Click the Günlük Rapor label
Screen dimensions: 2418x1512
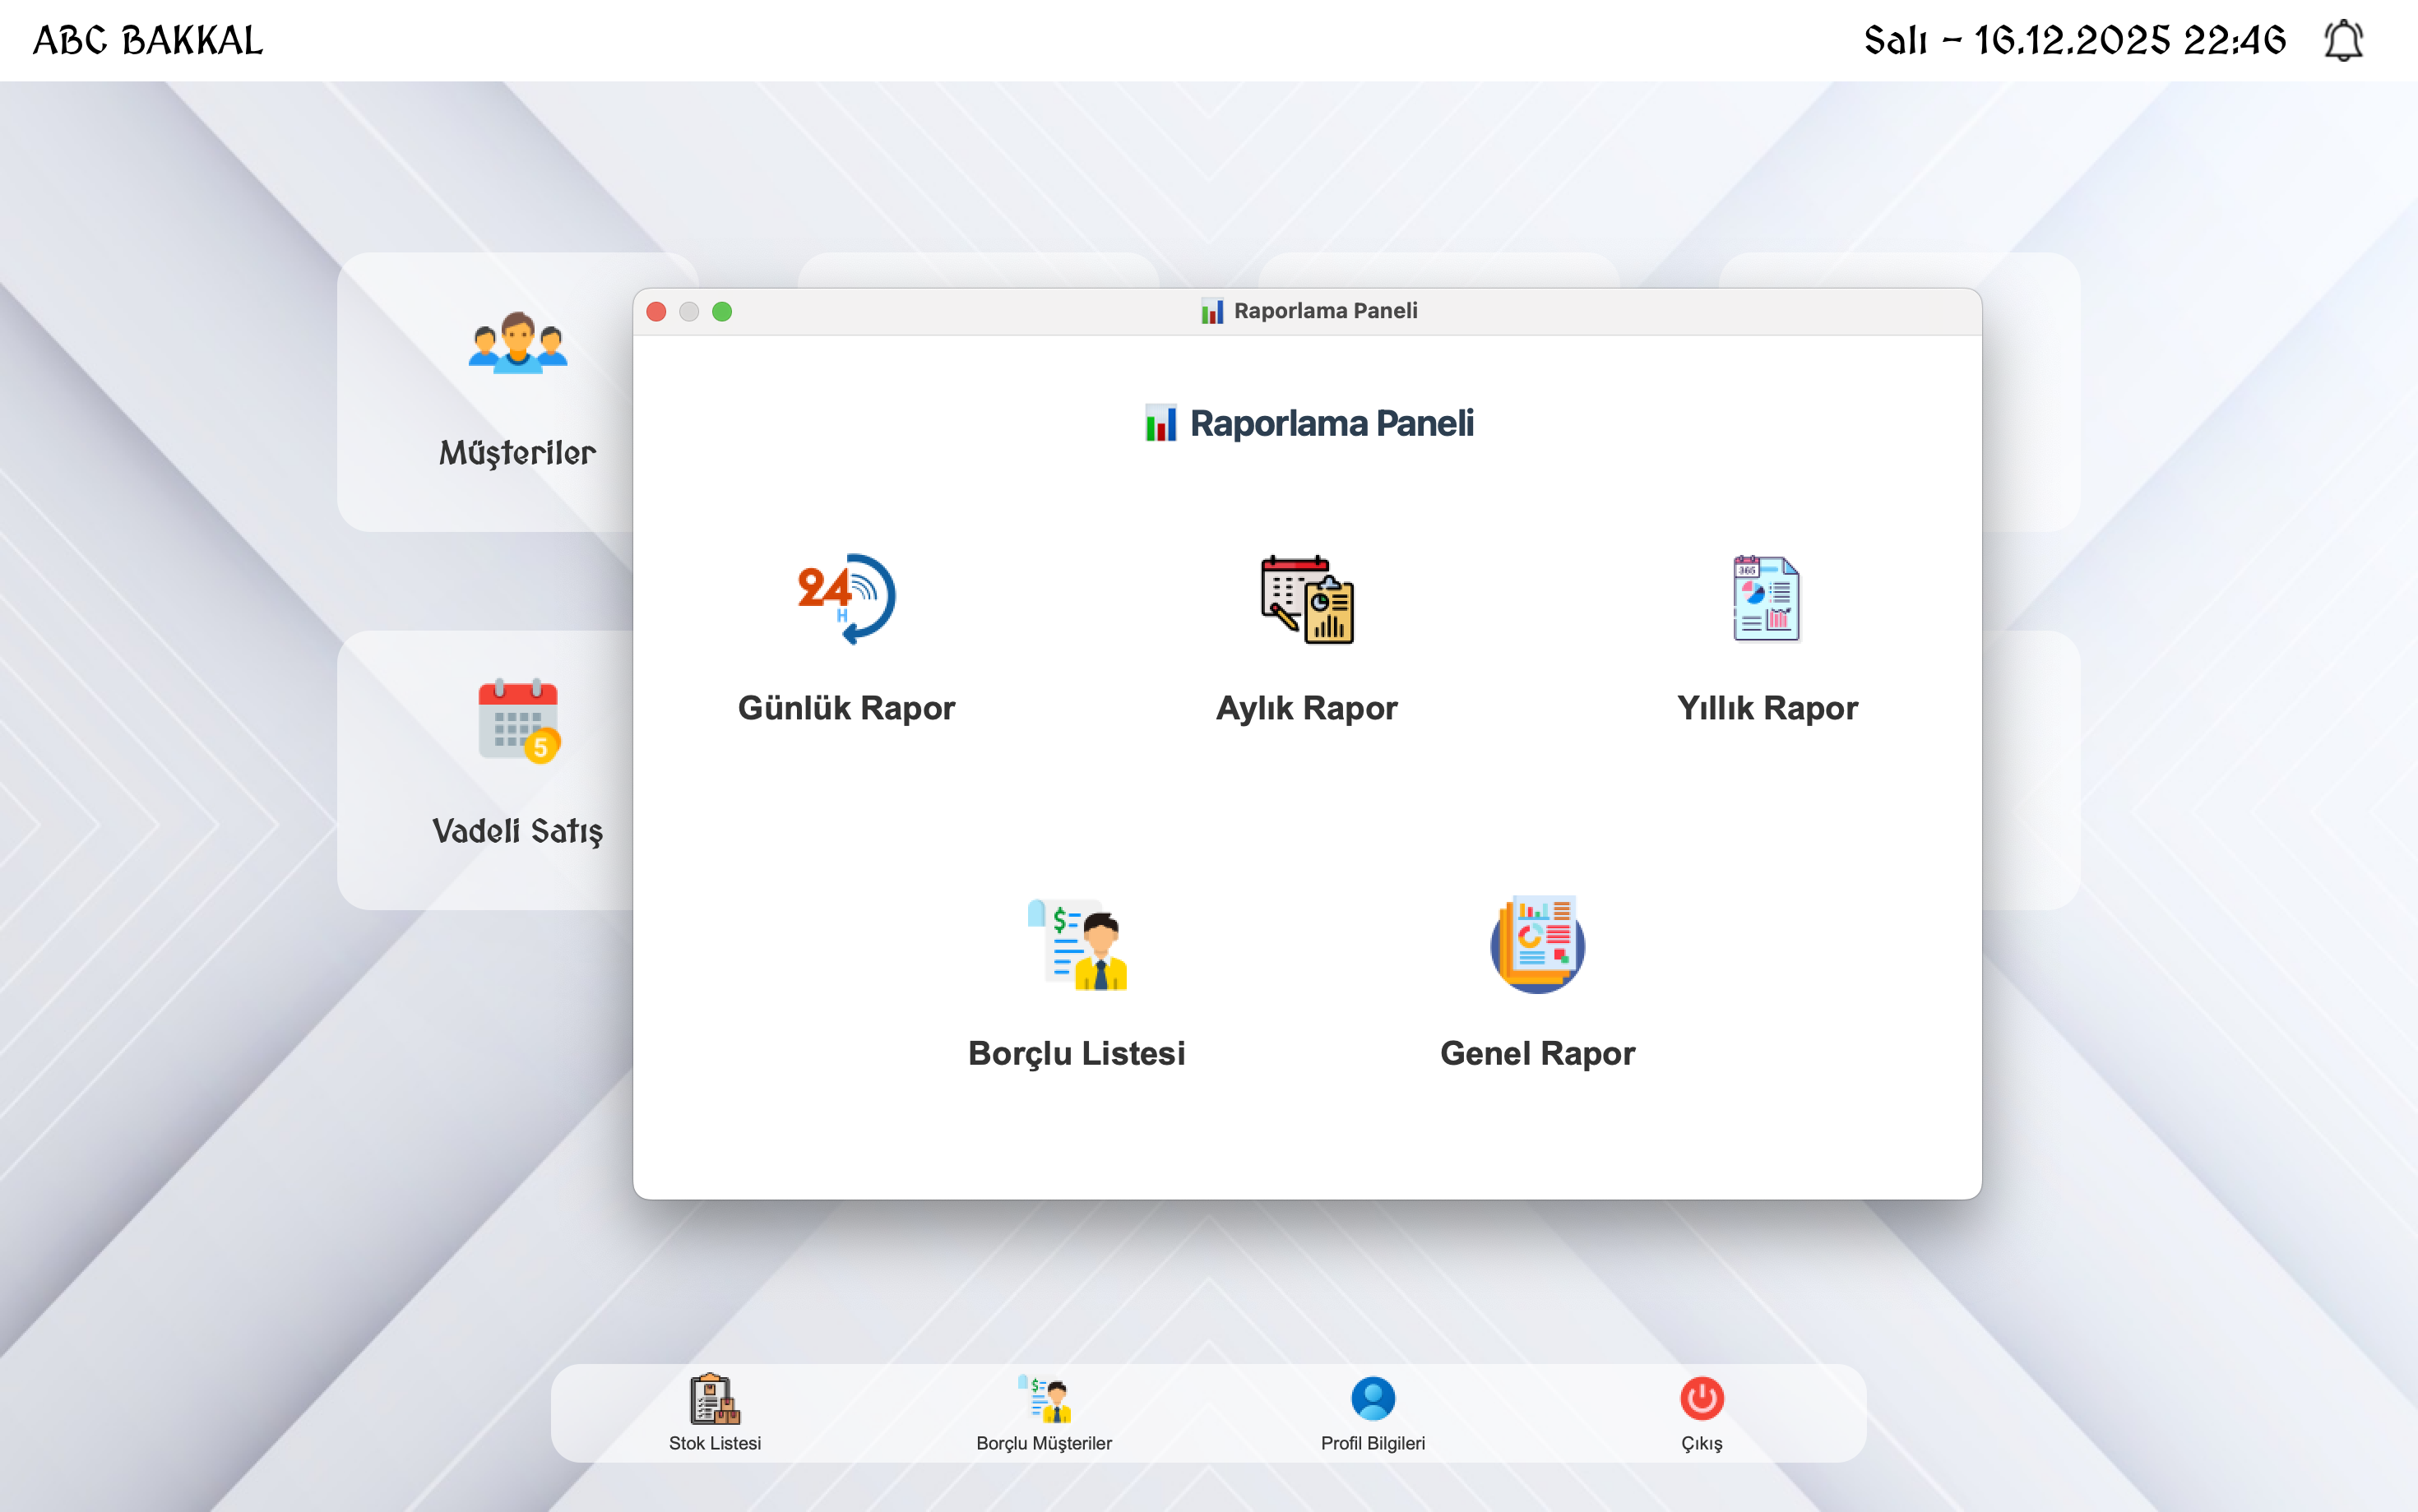tap(846, 708)
